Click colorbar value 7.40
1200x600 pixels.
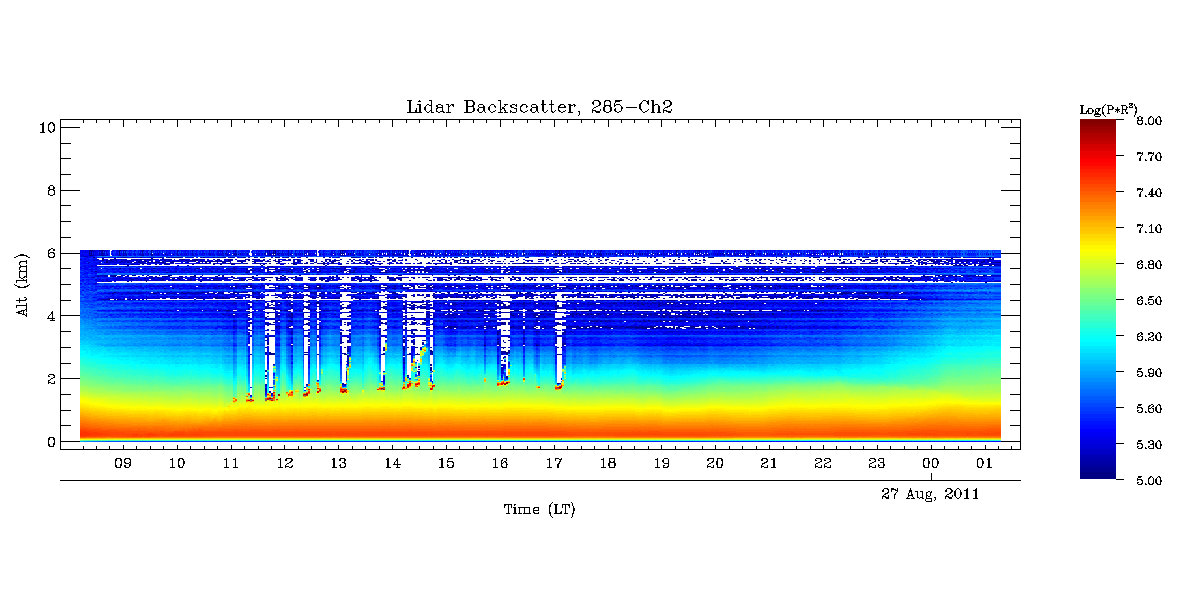1148,193
